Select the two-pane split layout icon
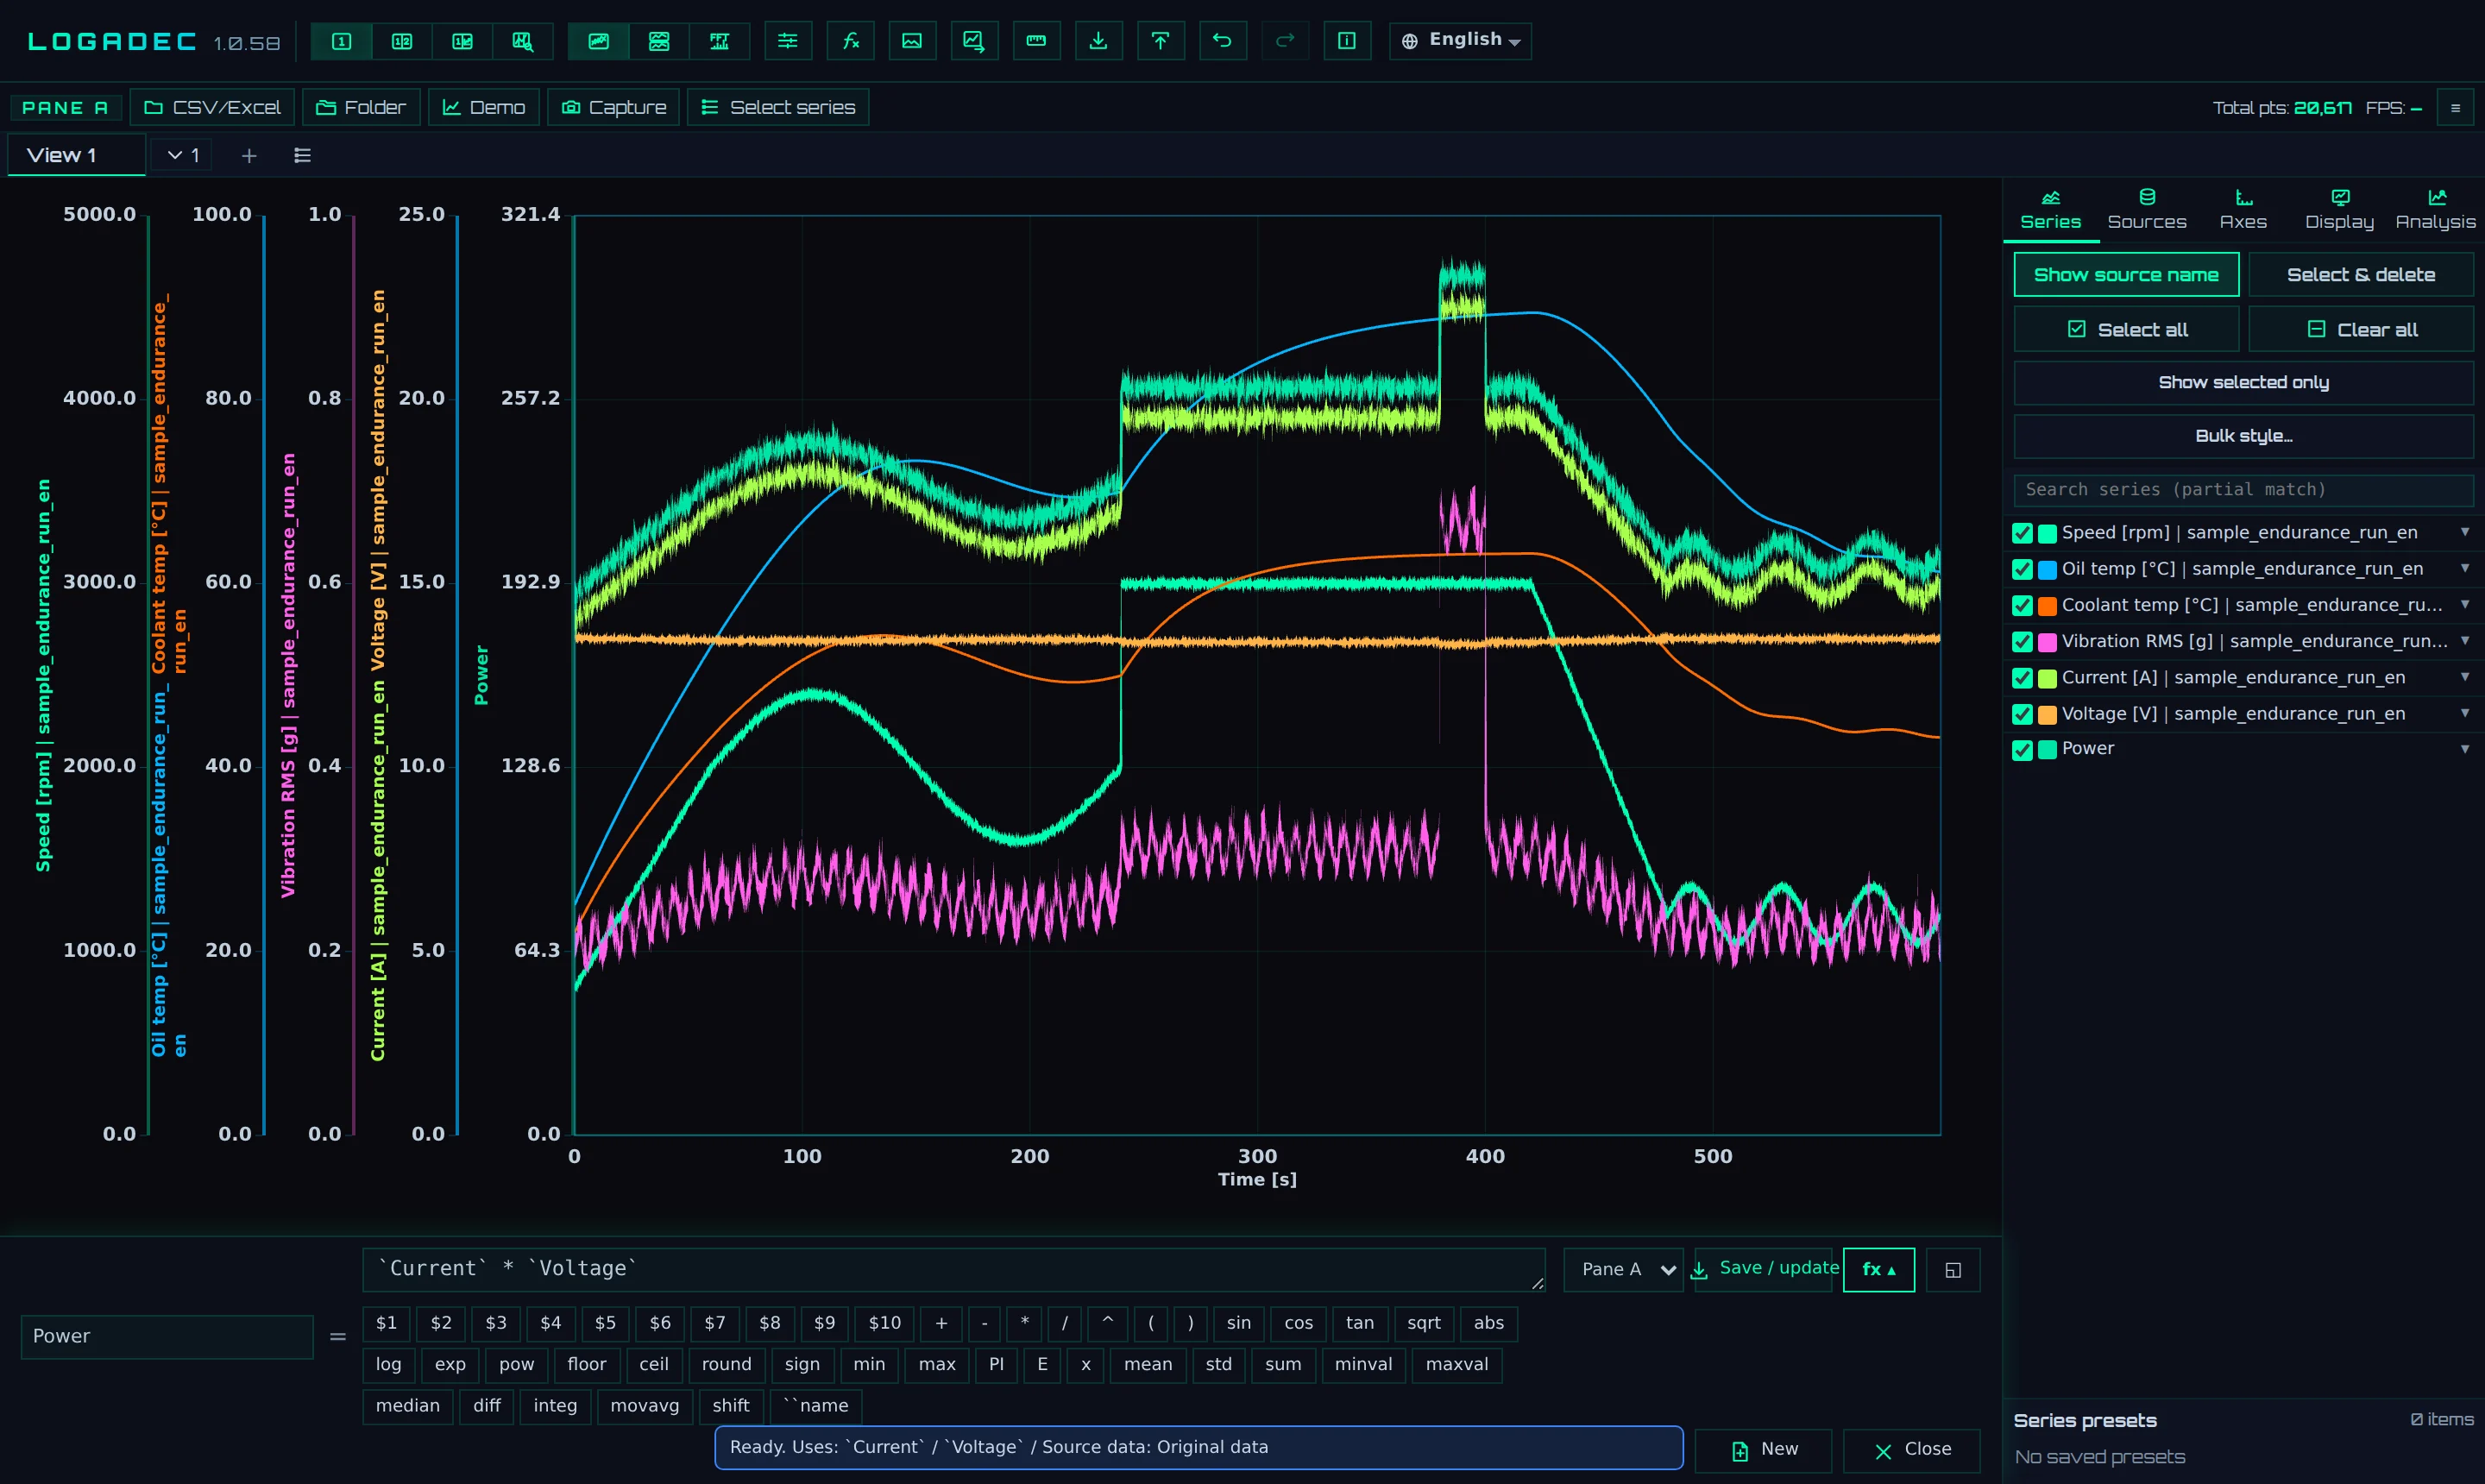Screen dimensions: 2485x1484 [402, 41]
